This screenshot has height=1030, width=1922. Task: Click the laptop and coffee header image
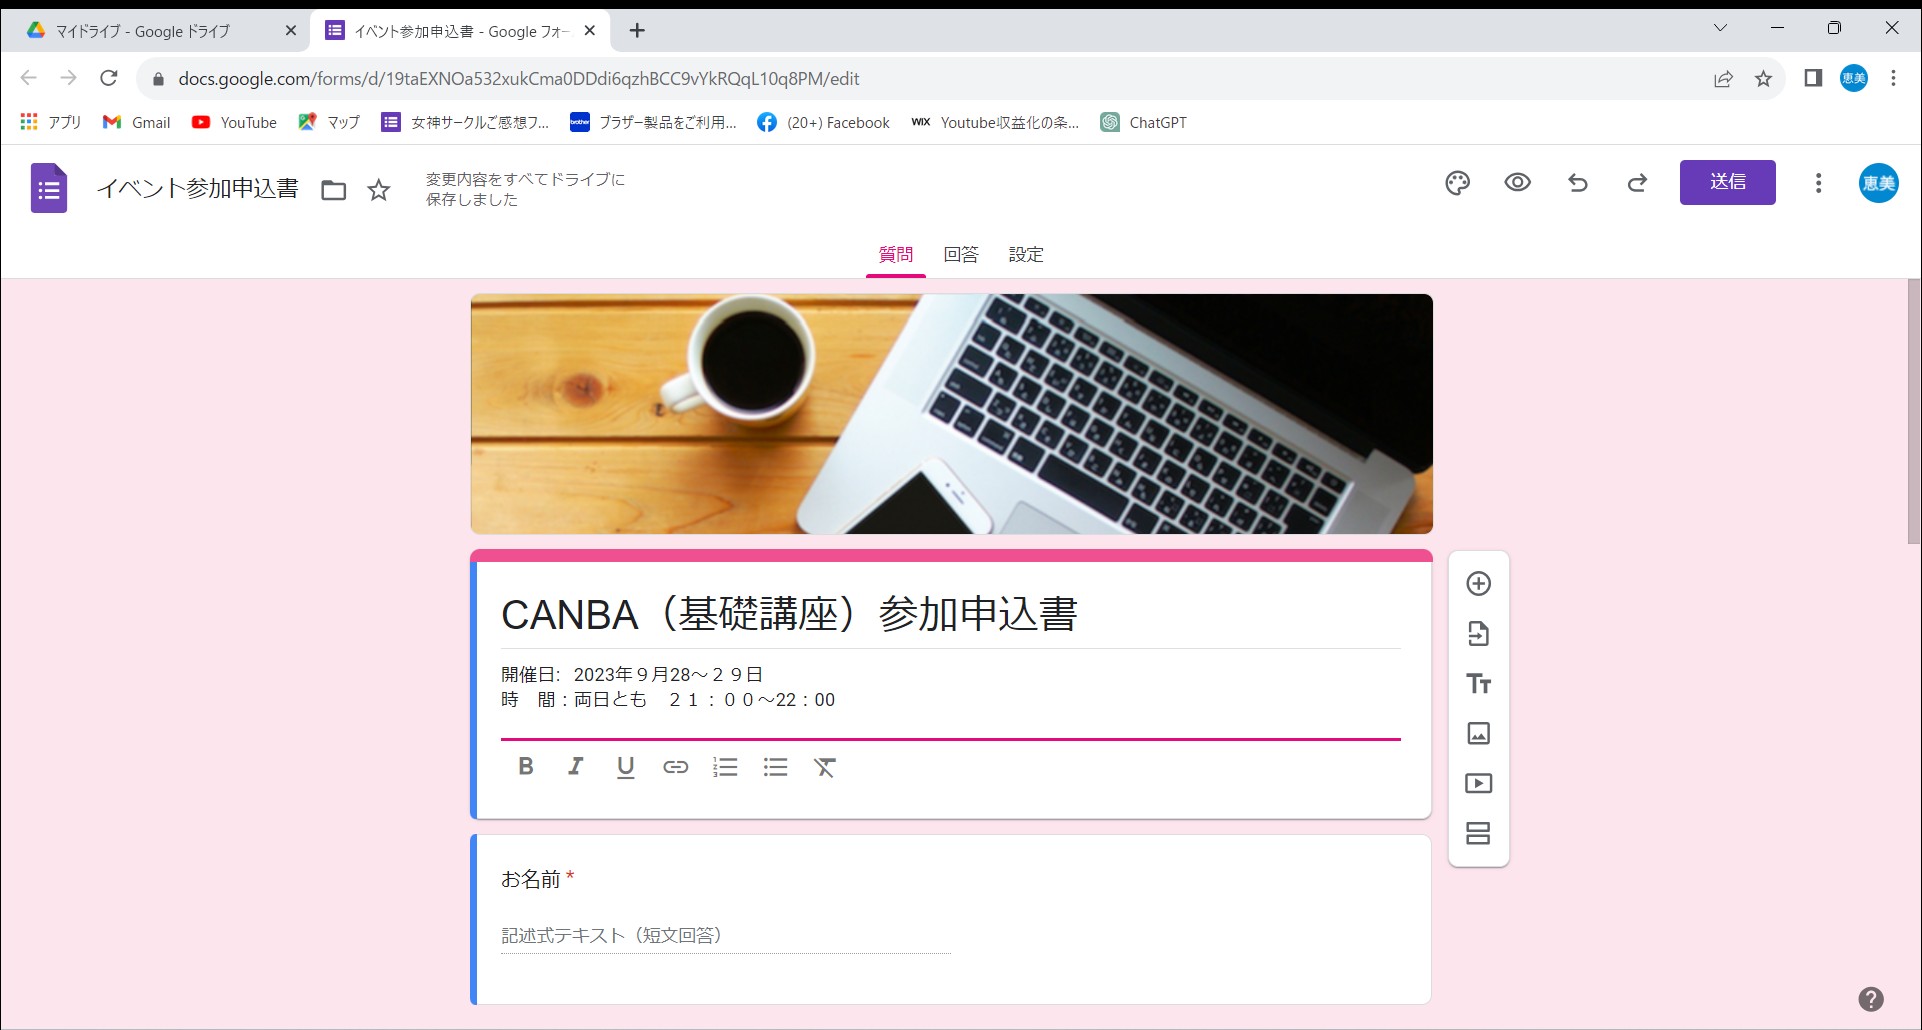(951, 414)
